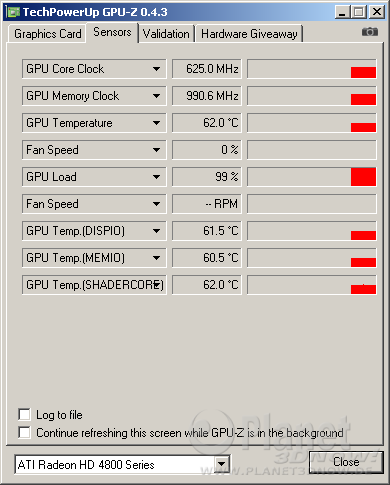The height and width of the screenshot is (485, 390).
Task: Open the ATI Radeon HD 4800 Series selector
Action: pyautogui.click(x=122, y=464)
